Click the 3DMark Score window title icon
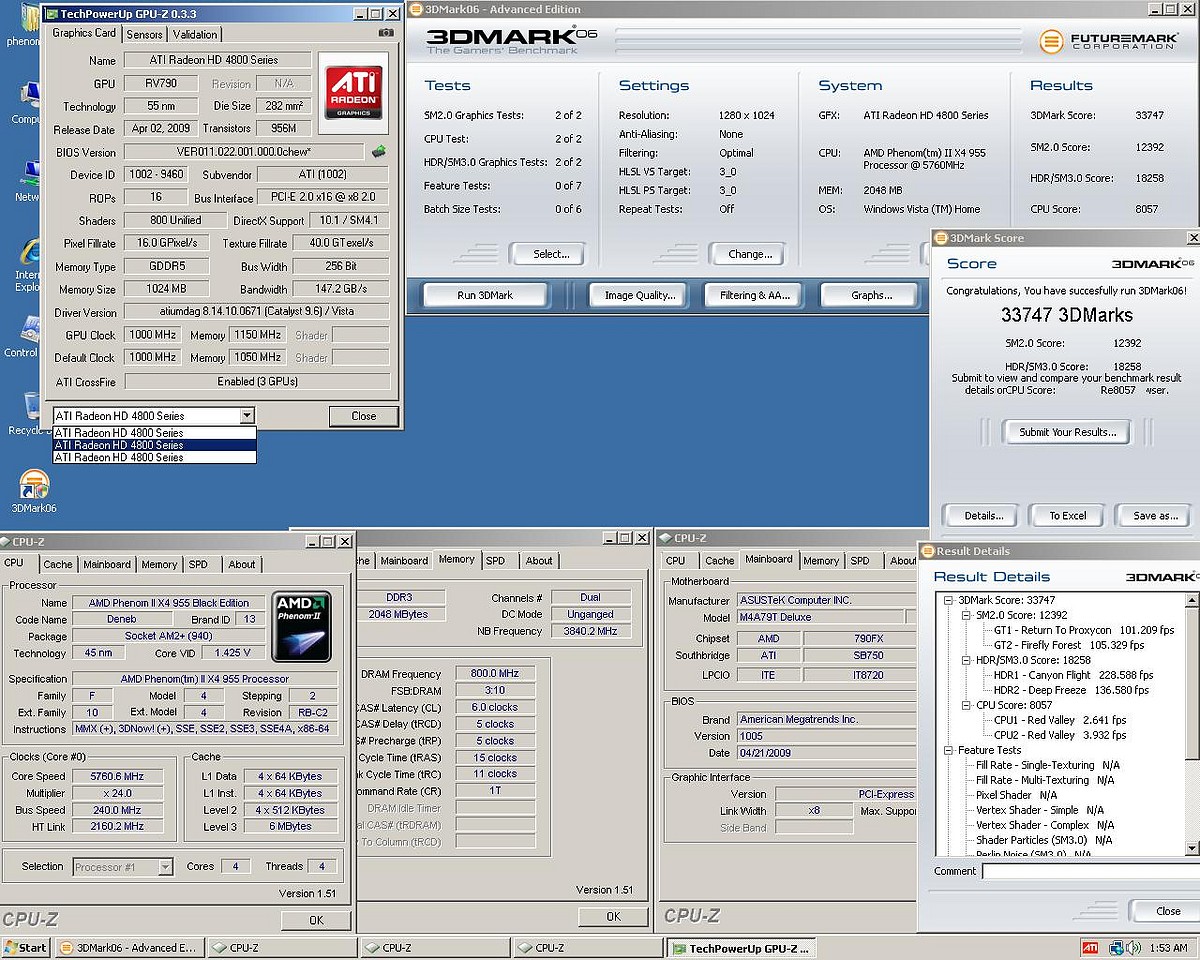This screenshot has height=960, width=1200. click(941, 238)
